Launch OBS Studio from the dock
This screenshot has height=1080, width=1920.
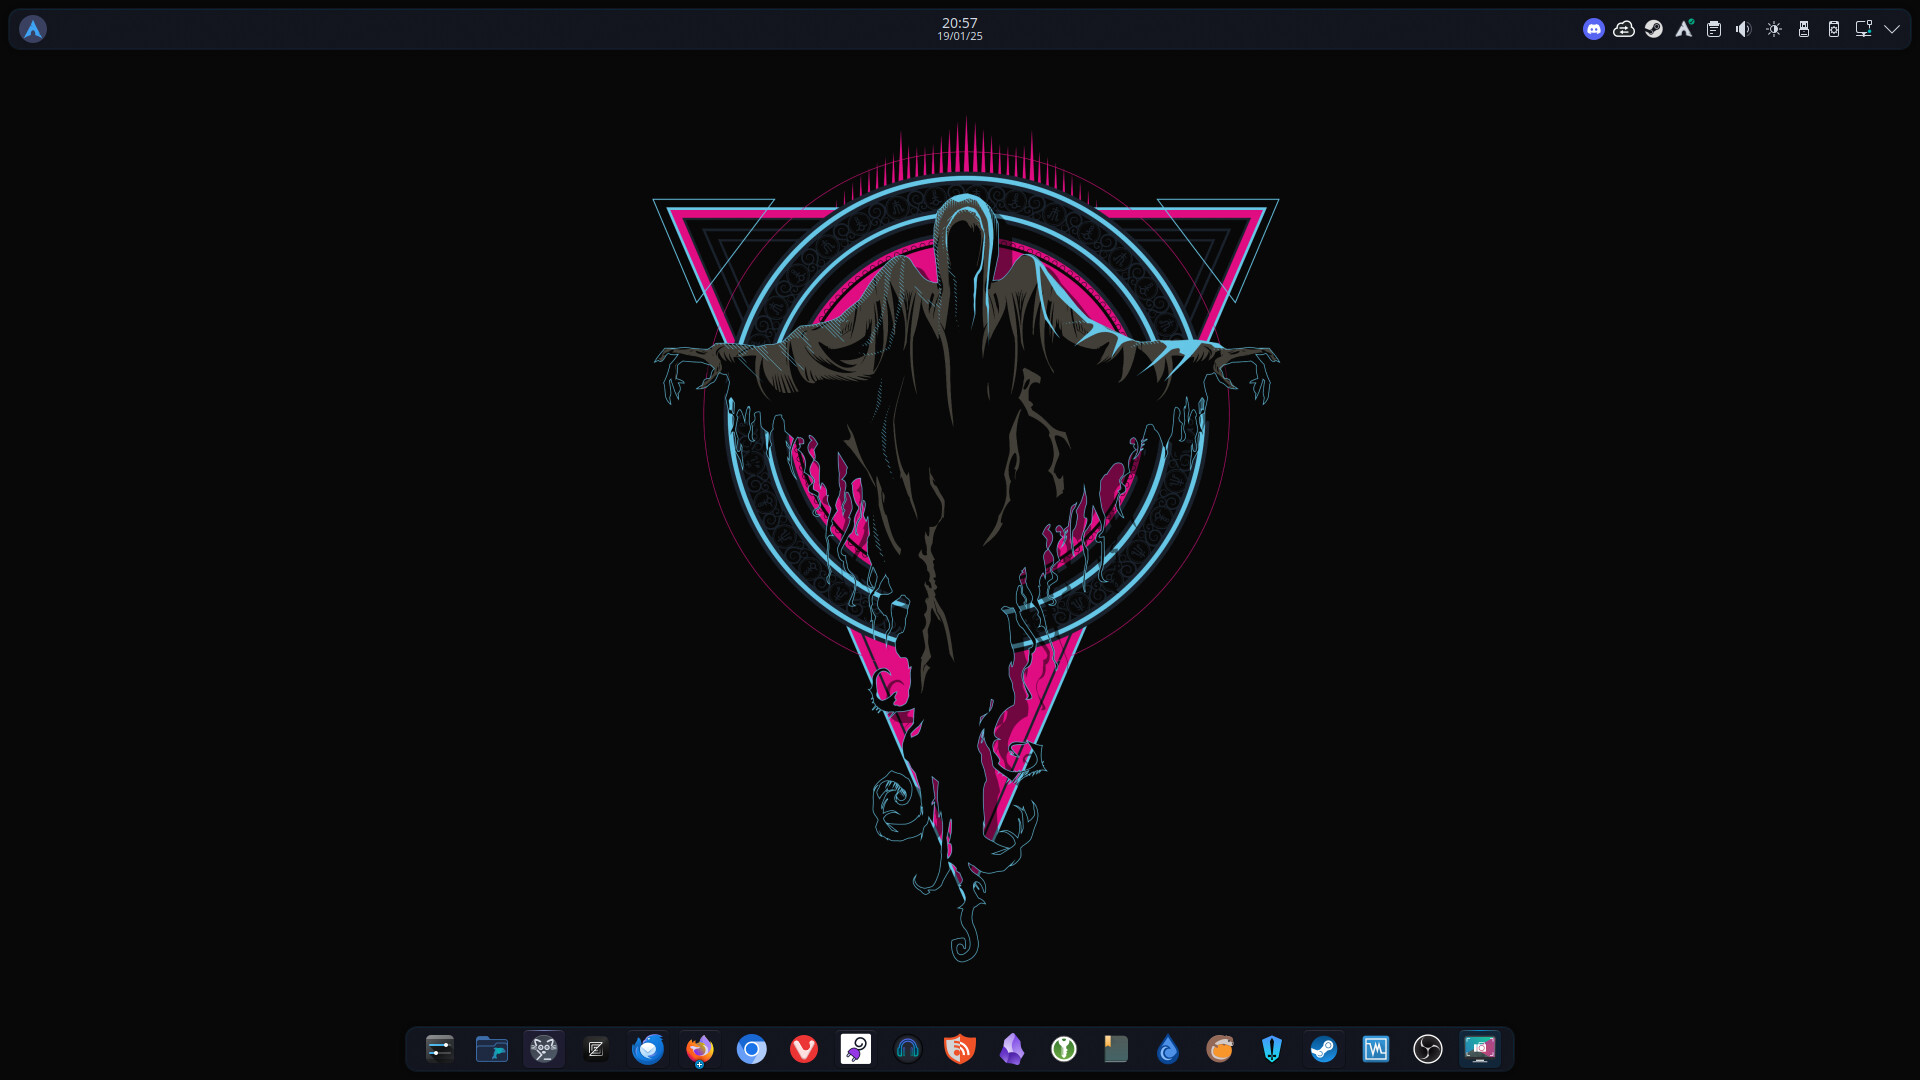click(1428, 1048)
